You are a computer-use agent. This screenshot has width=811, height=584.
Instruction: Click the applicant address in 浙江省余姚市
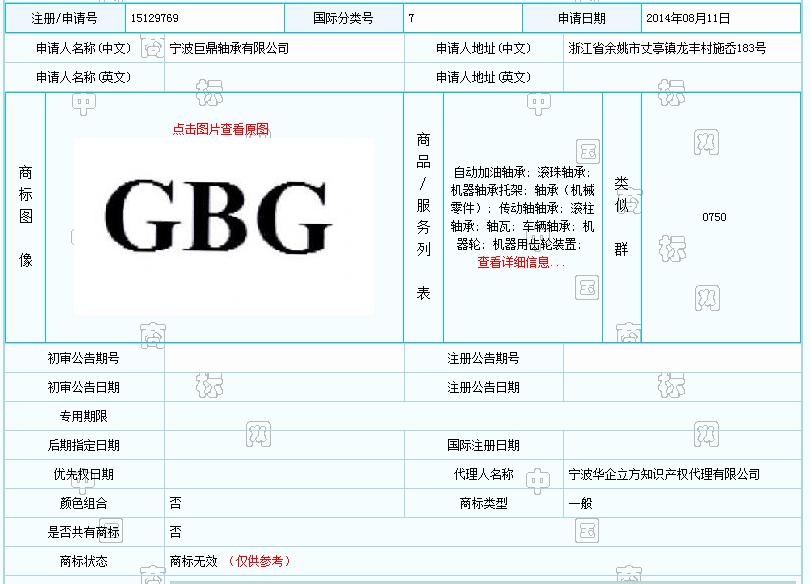tap(667, 48)
